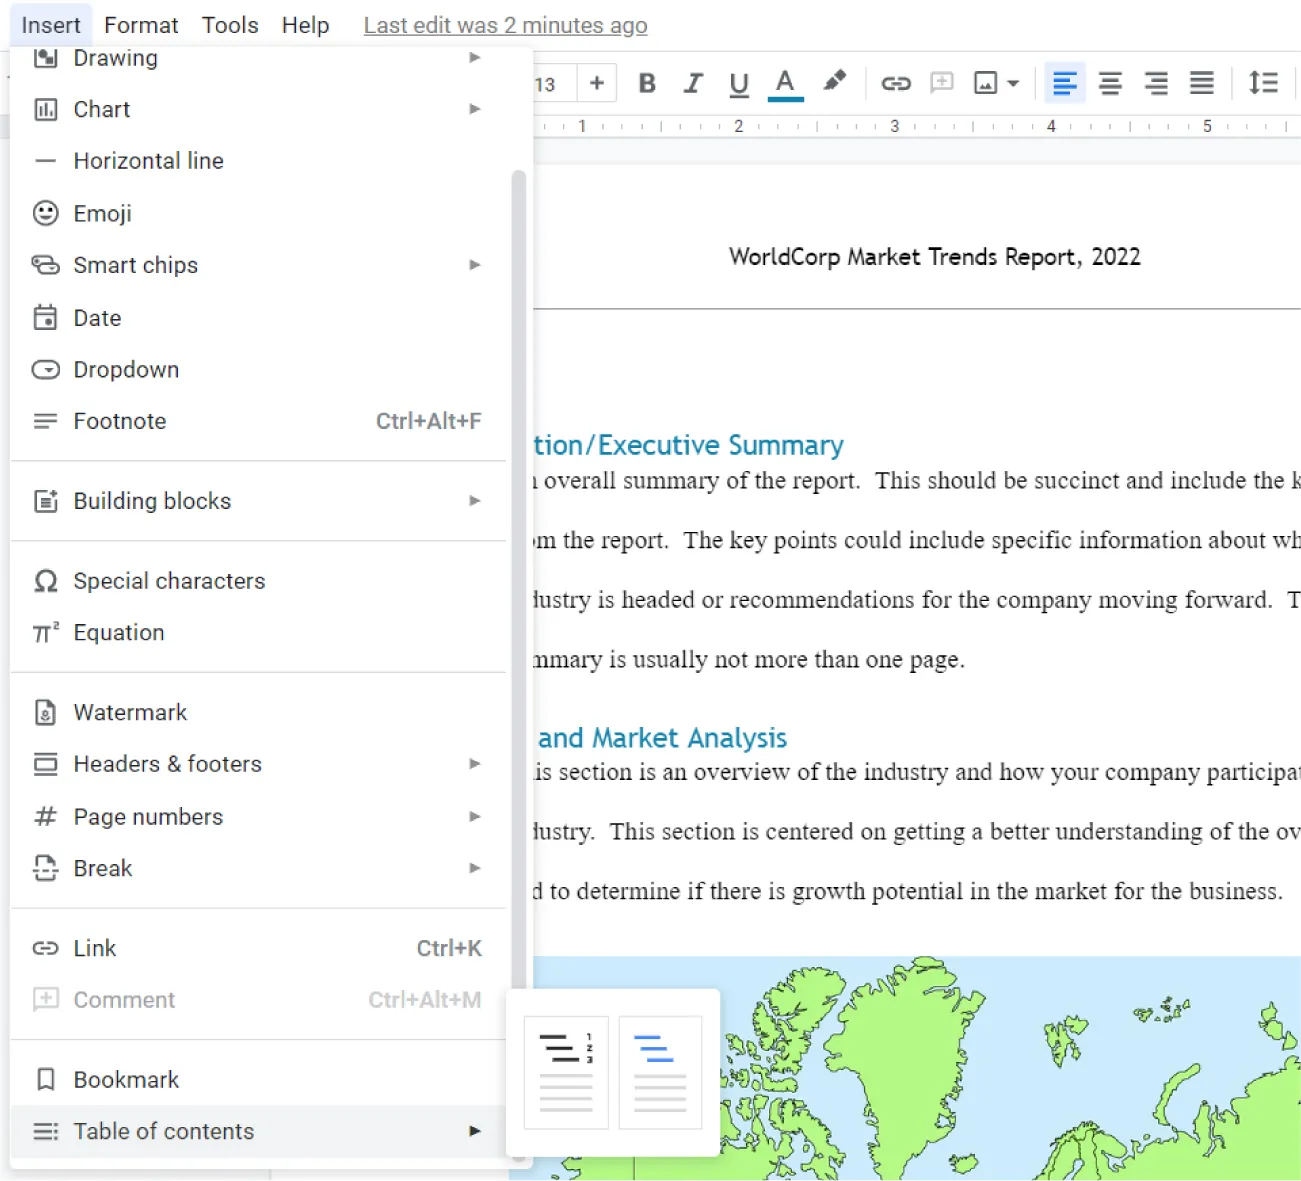Screen dimensions: 1301x1181
Task: Select the numbered page table of contents style
Action: click(x=565, y=1071)
